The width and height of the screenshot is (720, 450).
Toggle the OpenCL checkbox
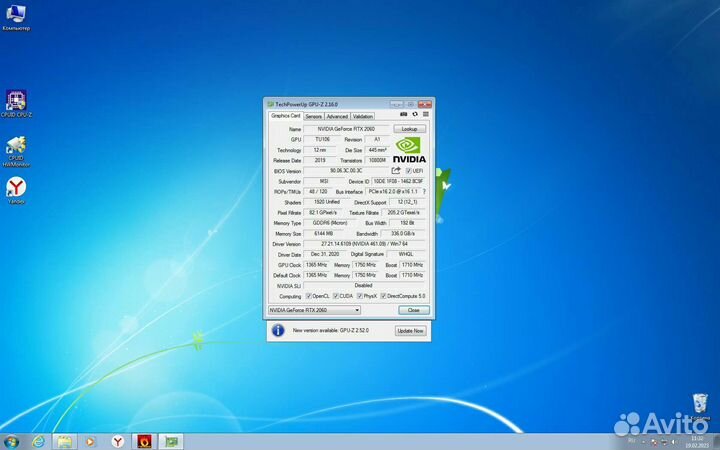pos(309,296)
